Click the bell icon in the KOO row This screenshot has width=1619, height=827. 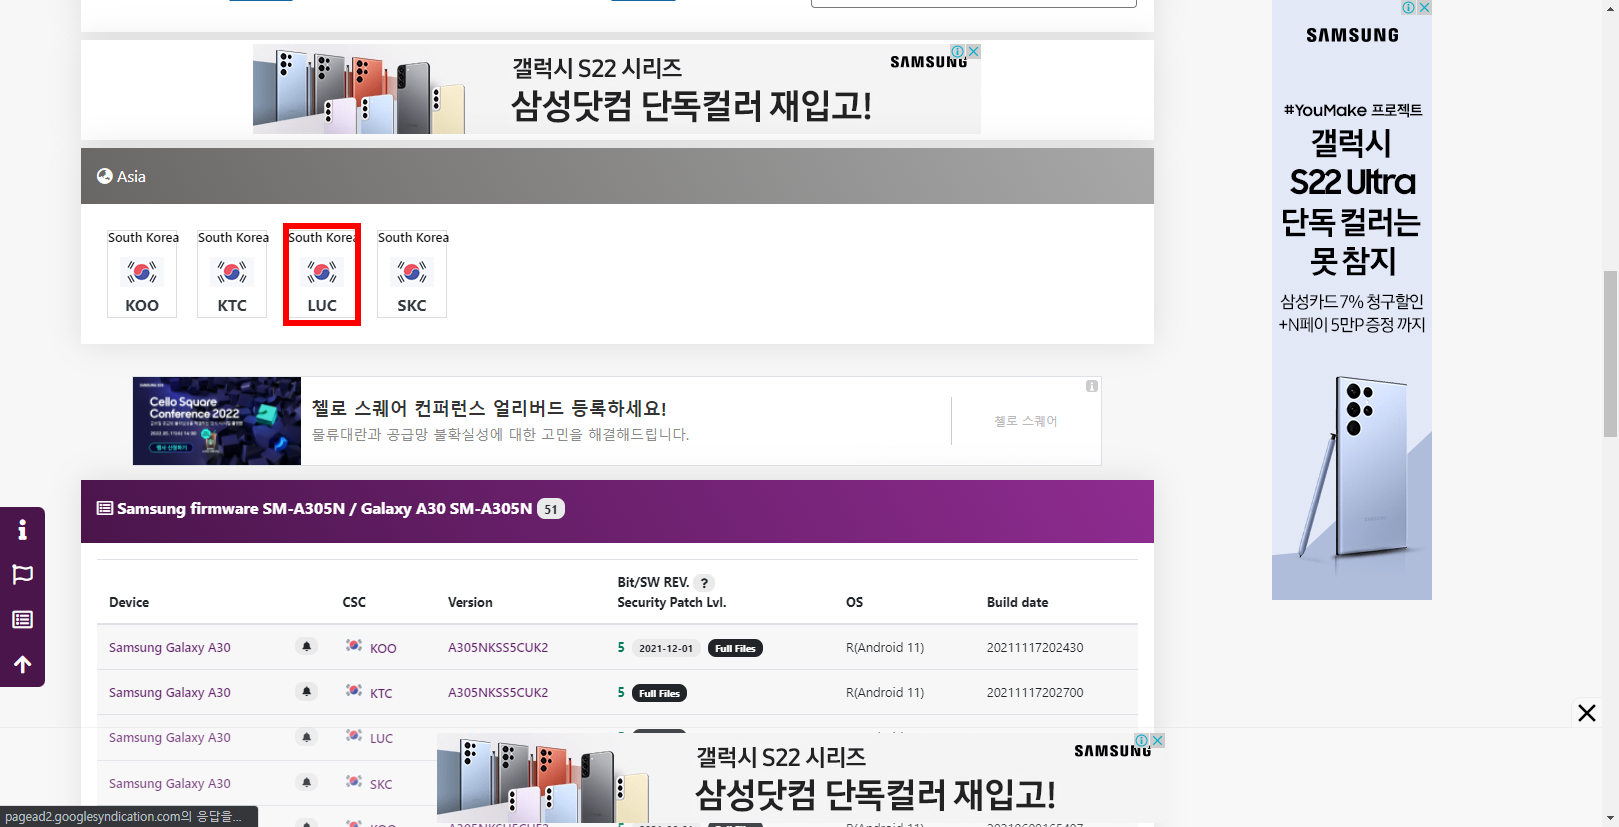click(x=307, y=647)
